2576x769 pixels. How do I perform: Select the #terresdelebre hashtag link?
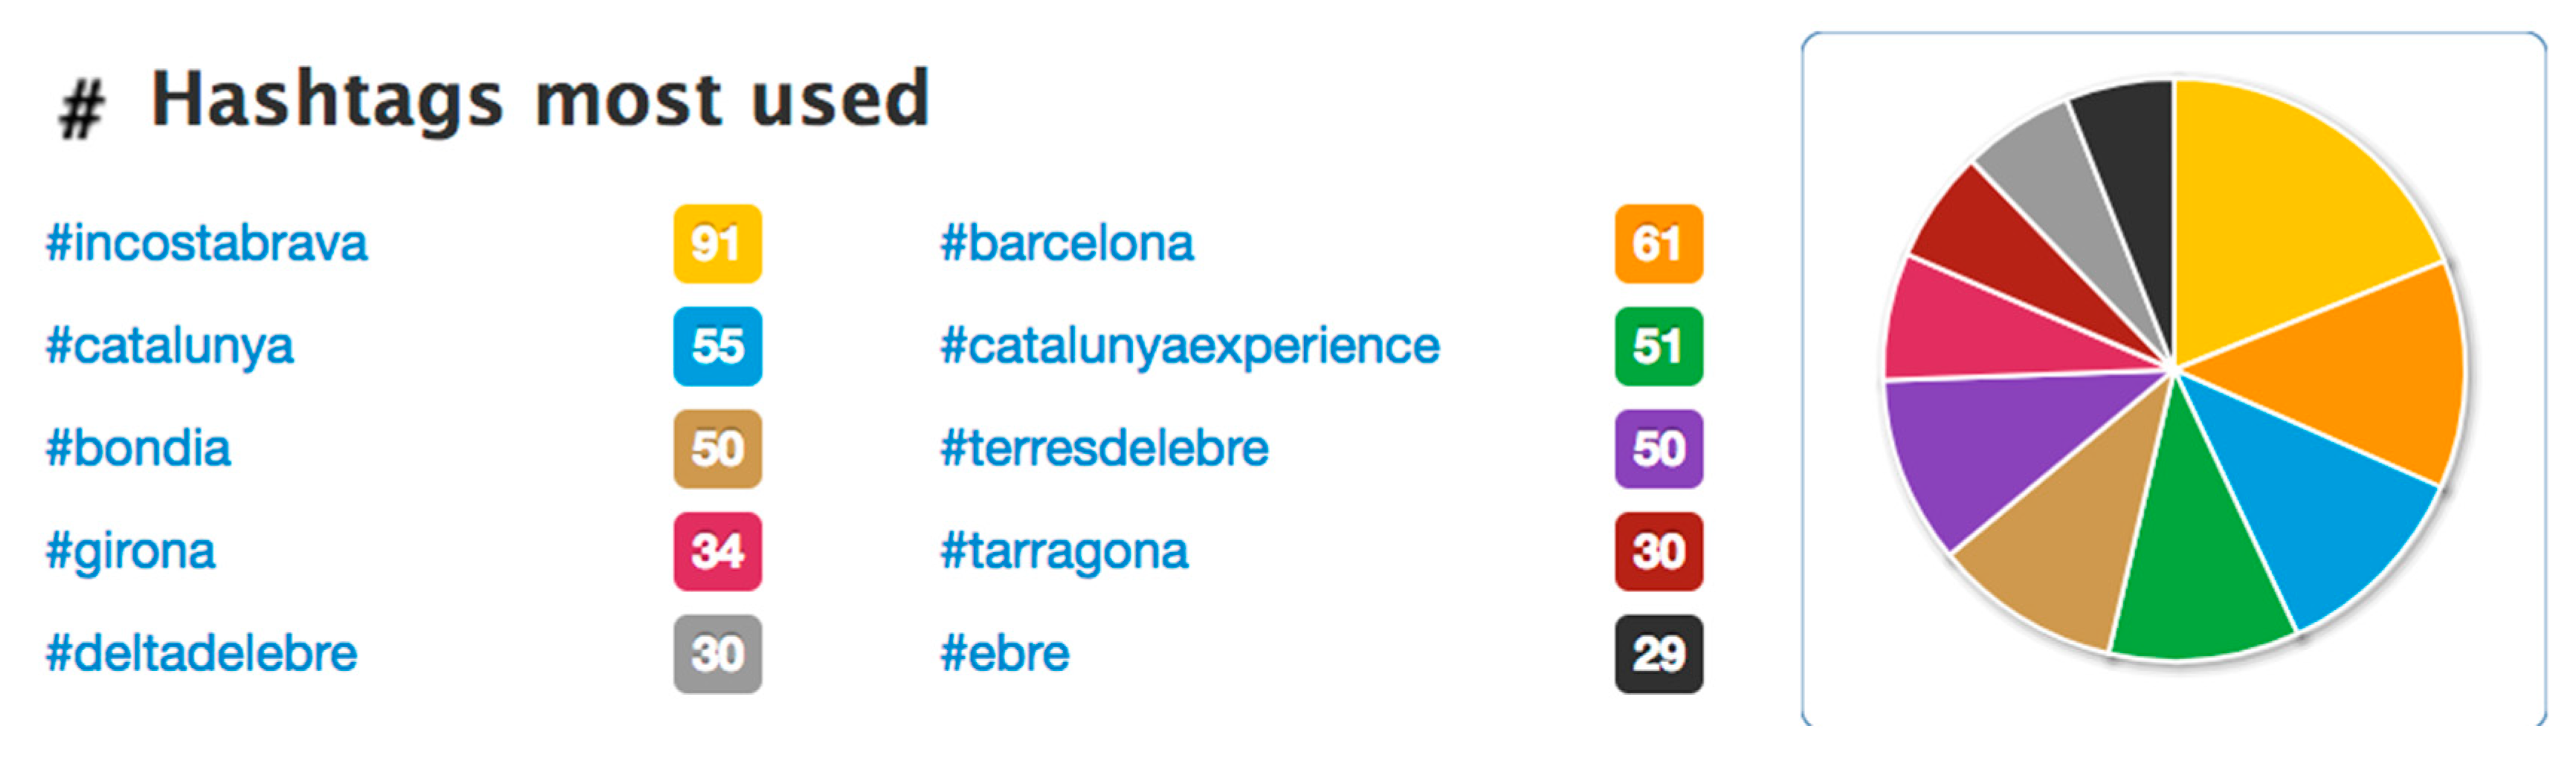click(1104, 449)
